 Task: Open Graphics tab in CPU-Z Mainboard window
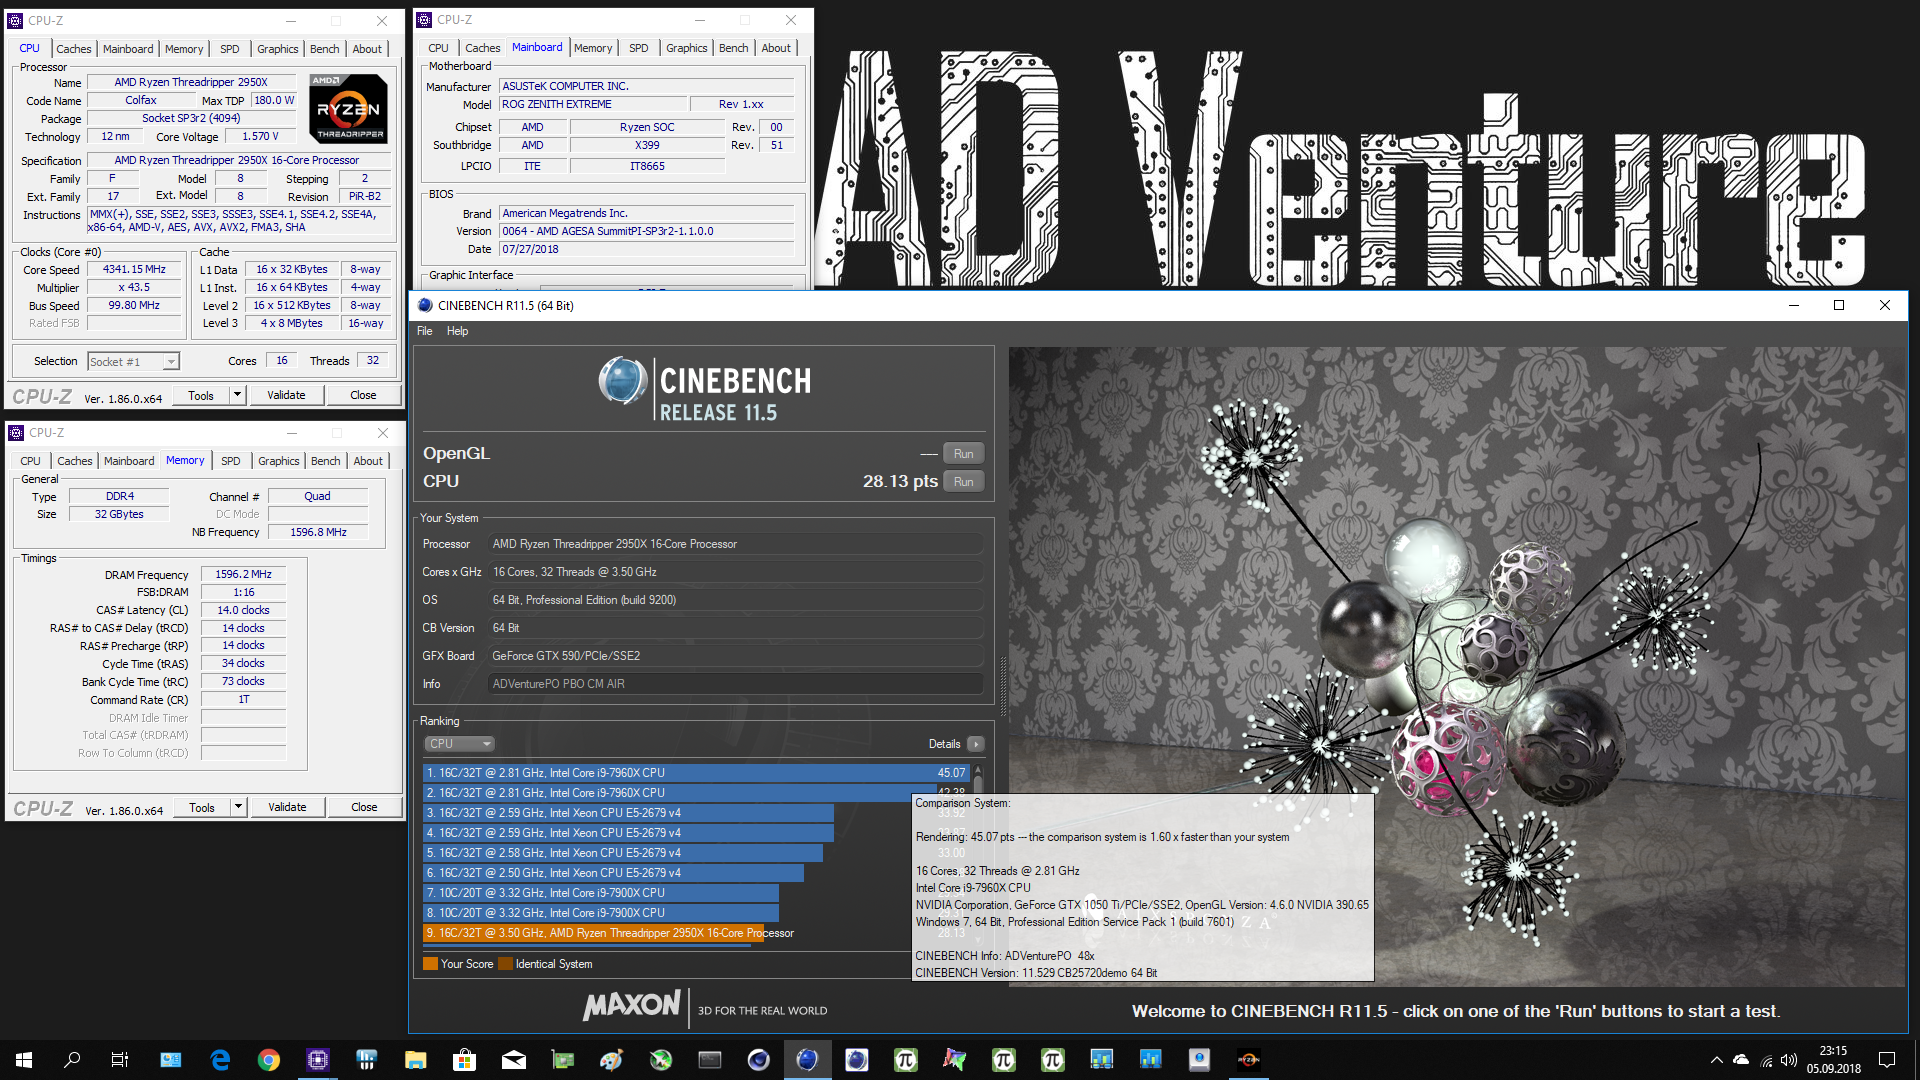click(x=687, y=48)
